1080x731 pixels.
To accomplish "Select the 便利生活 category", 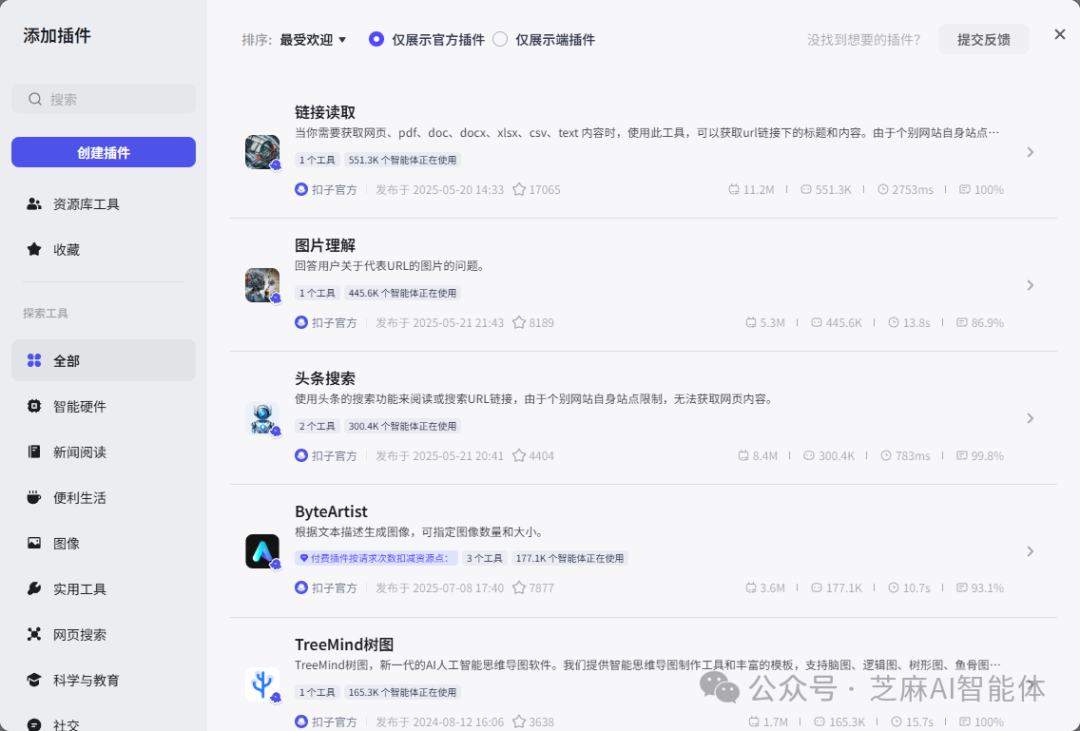I will pos(103,497).
